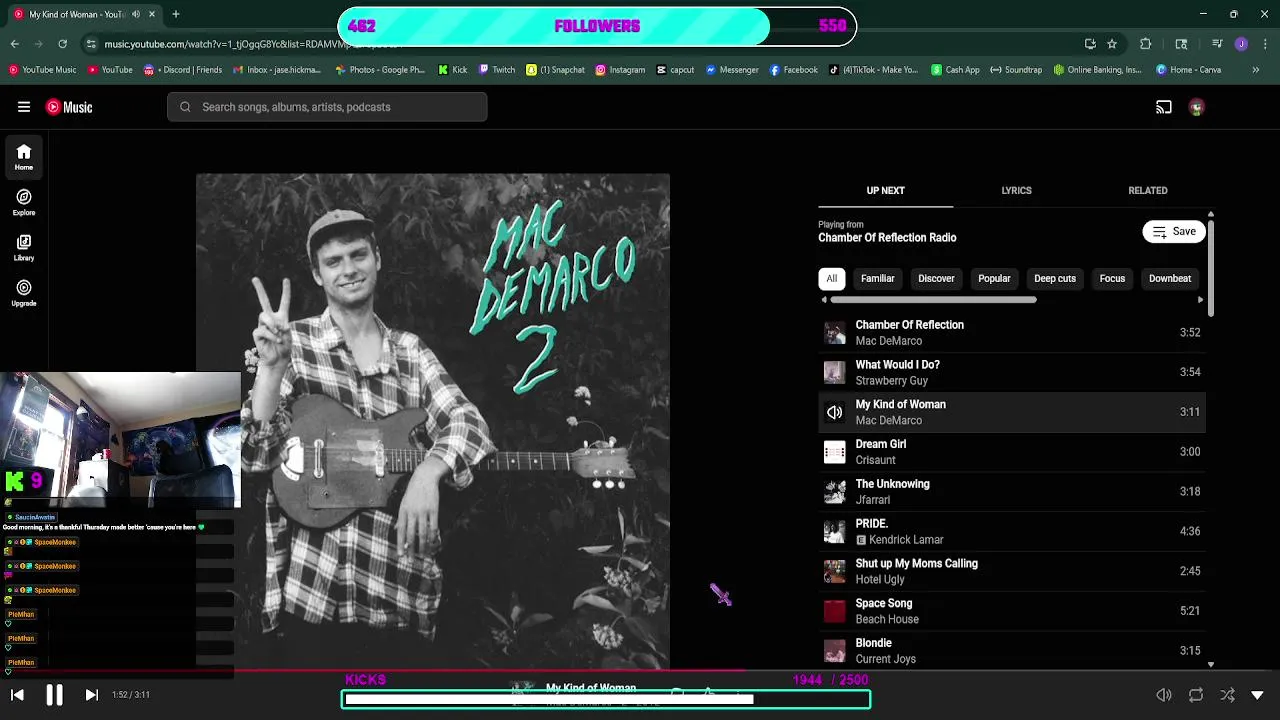Click the browser address bar URL
The image size is (1280, 720).
click(252, 44)
